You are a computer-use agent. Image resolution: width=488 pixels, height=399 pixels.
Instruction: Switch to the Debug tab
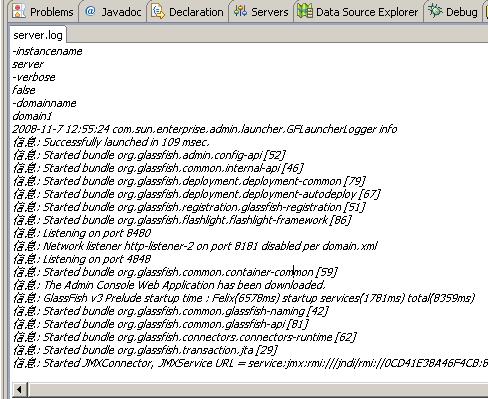[453, 12]
